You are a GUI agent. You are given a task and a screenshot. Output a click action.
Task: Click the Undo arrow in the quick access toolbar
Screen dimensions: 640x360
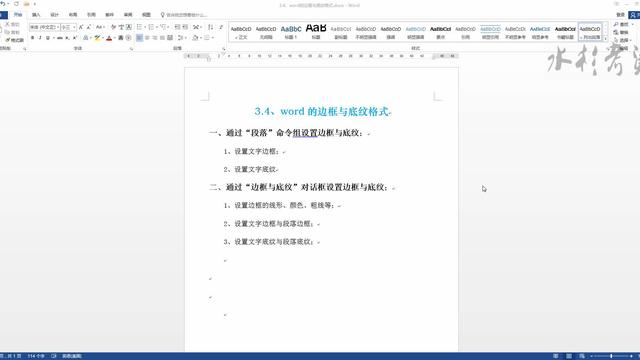2,4
